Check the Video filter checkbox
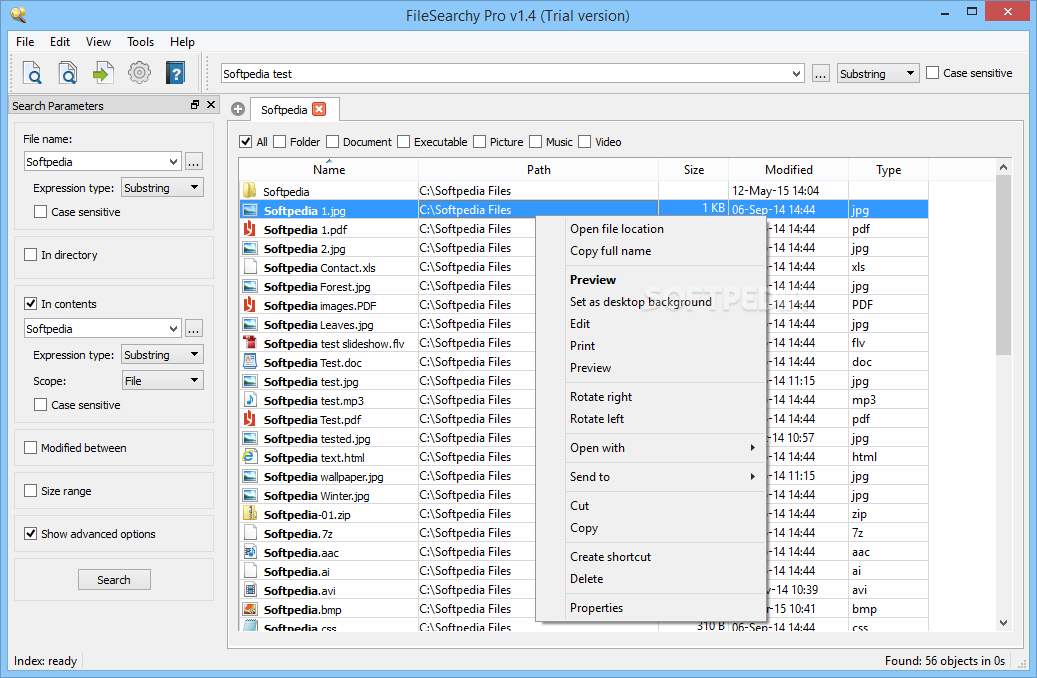The width and height of the screenshot is (1037, 678). pos(585,142)
